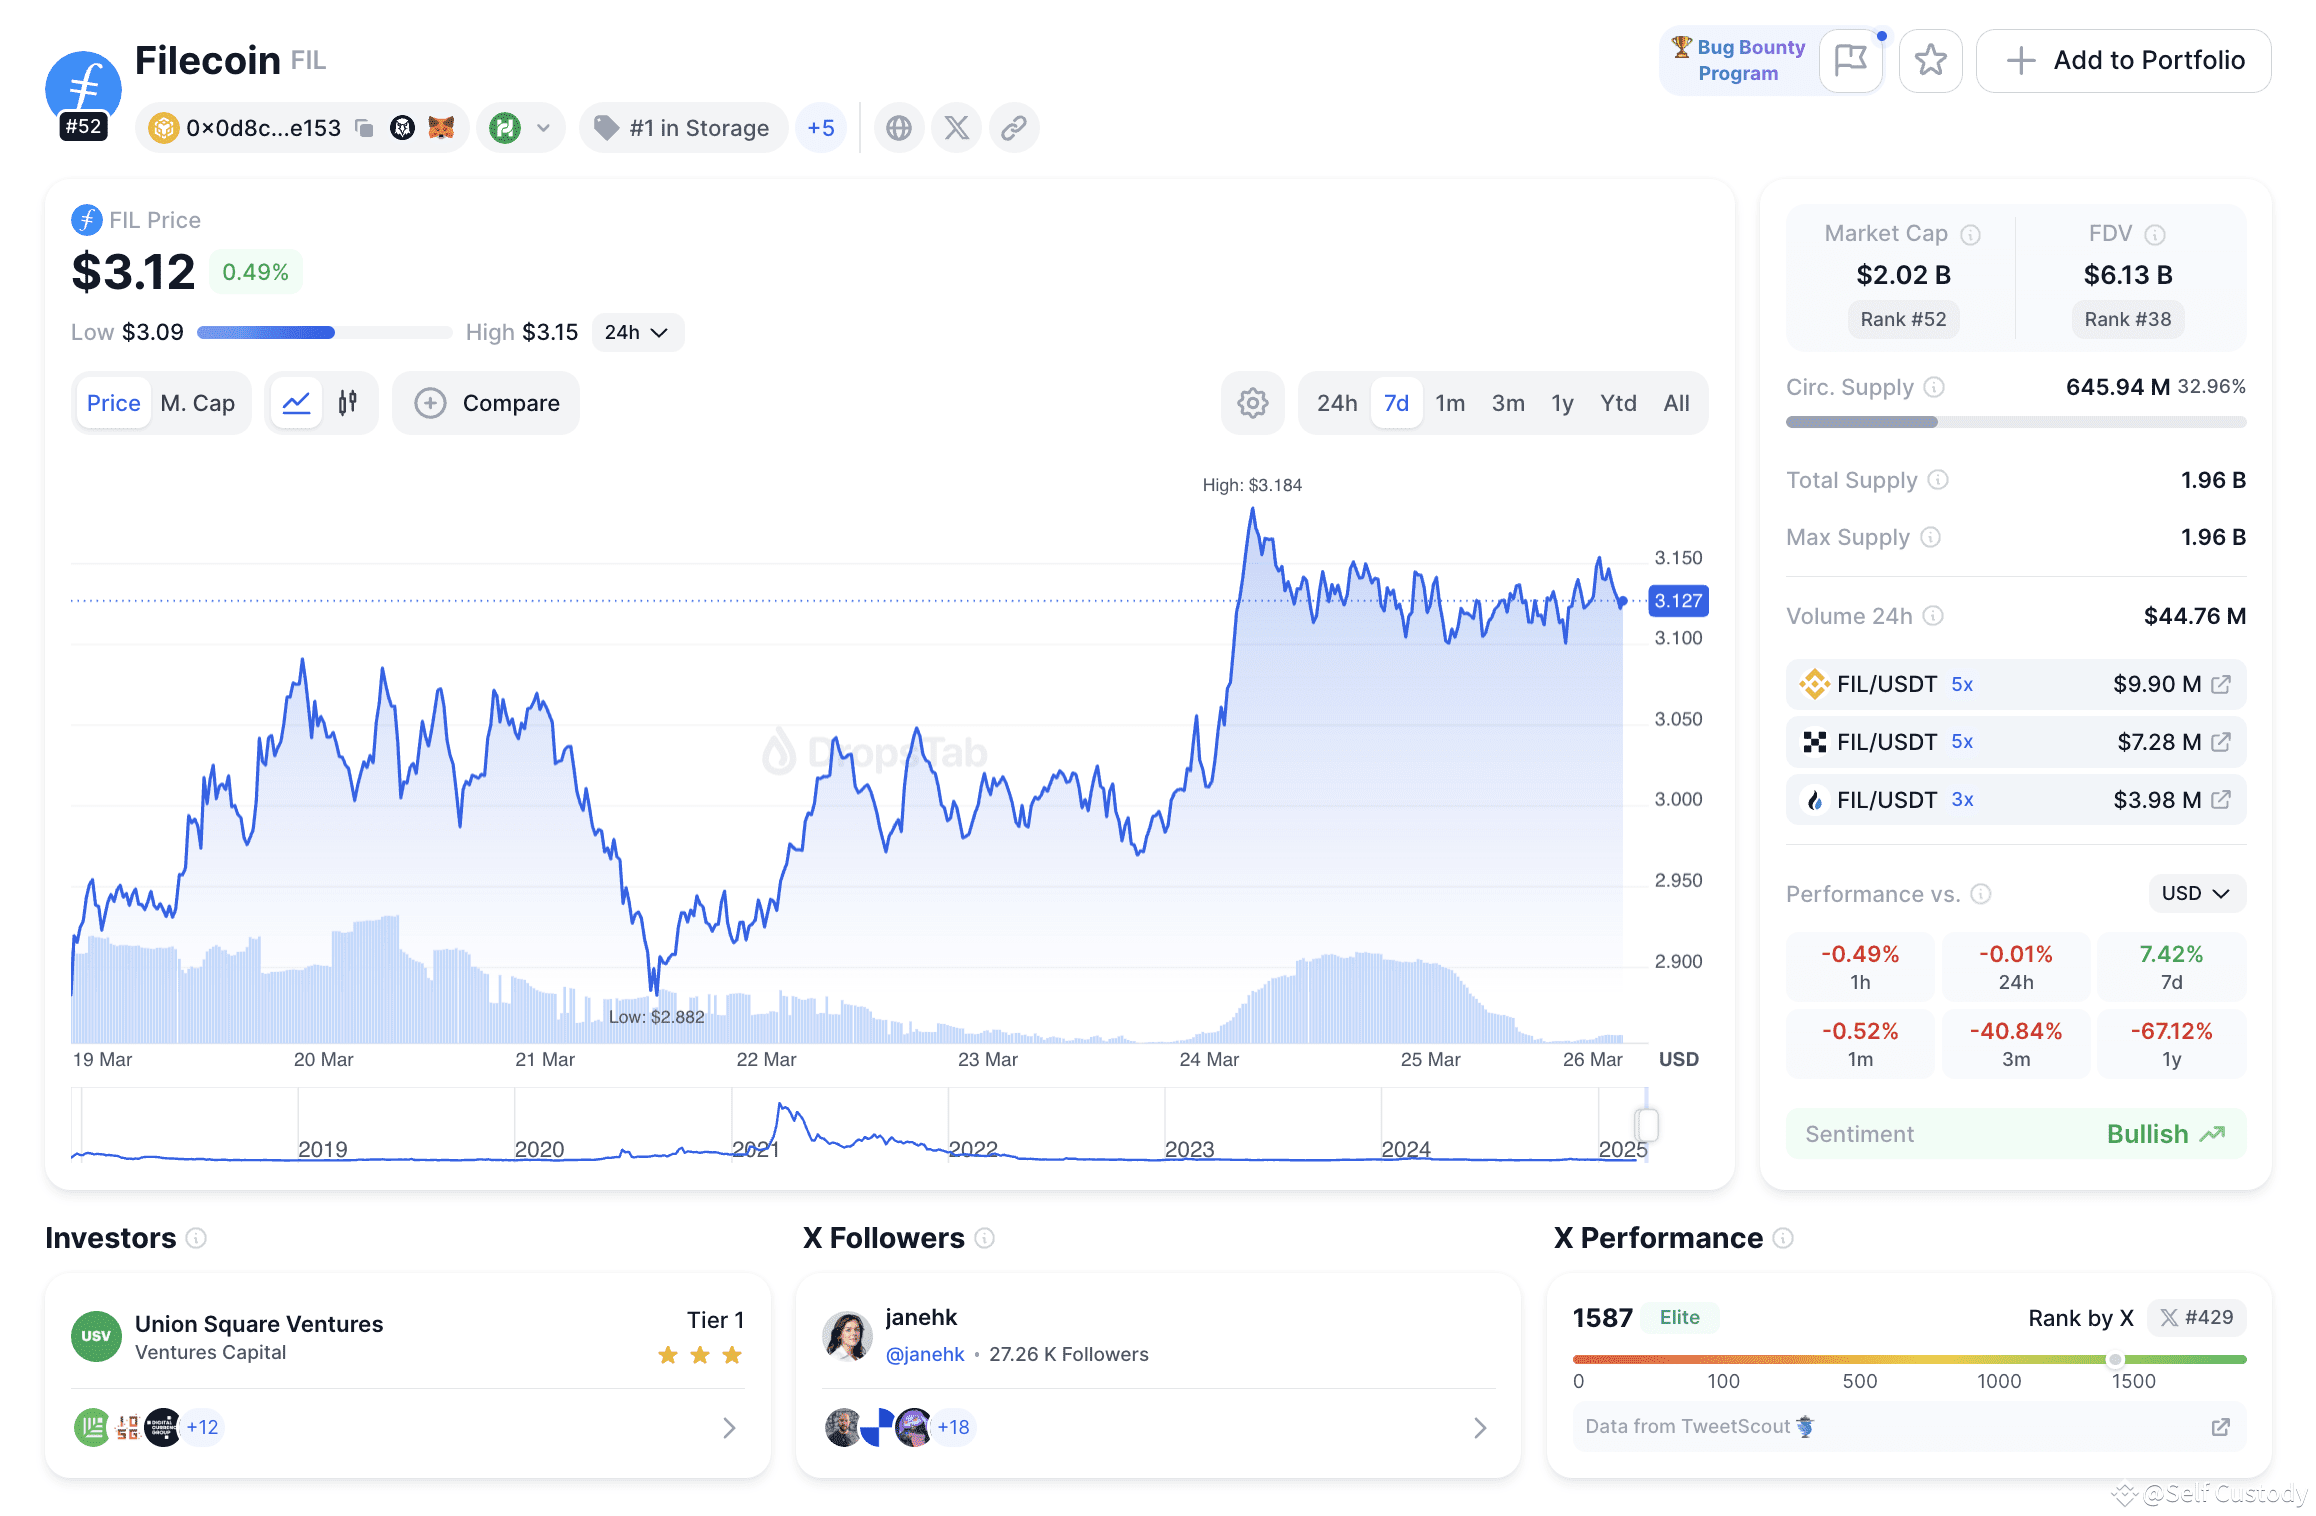Select the 1m chart range
The width and height of the screenshot is (2316, 1516).
click(x=1450, y=403)
